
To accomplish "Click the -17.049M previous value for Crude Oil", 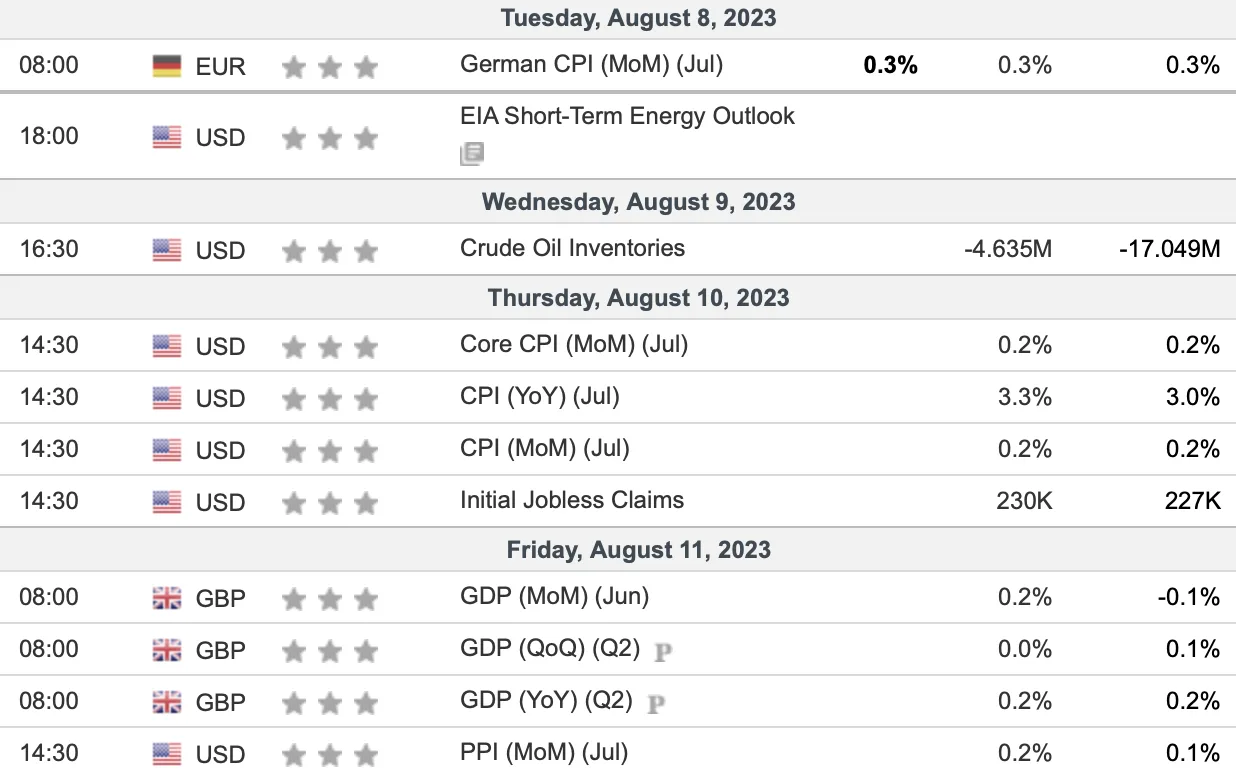I will click(x=1170, y=249).
